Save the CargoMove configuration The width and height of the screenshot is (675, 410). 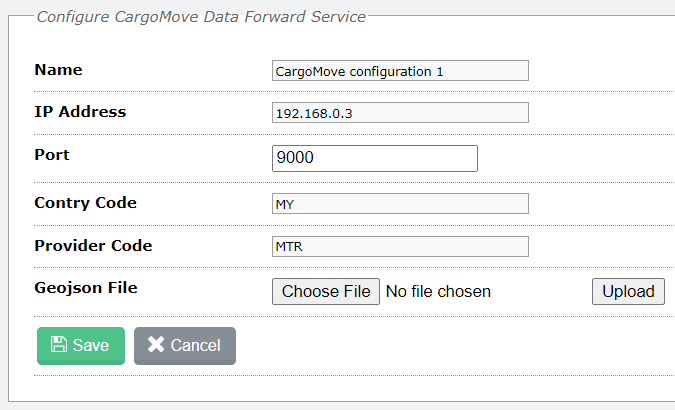coord(81,346)
